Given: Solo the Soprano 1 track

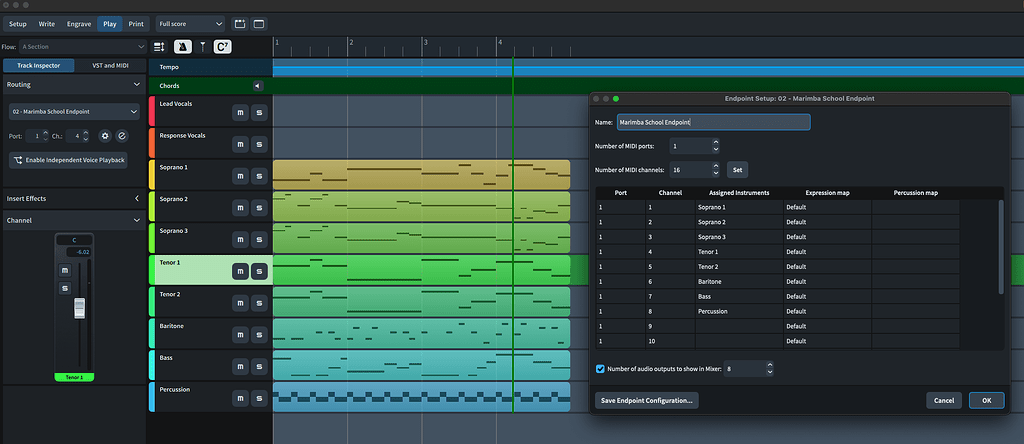Looking at the screenshot, I should [x=259, y=176].
